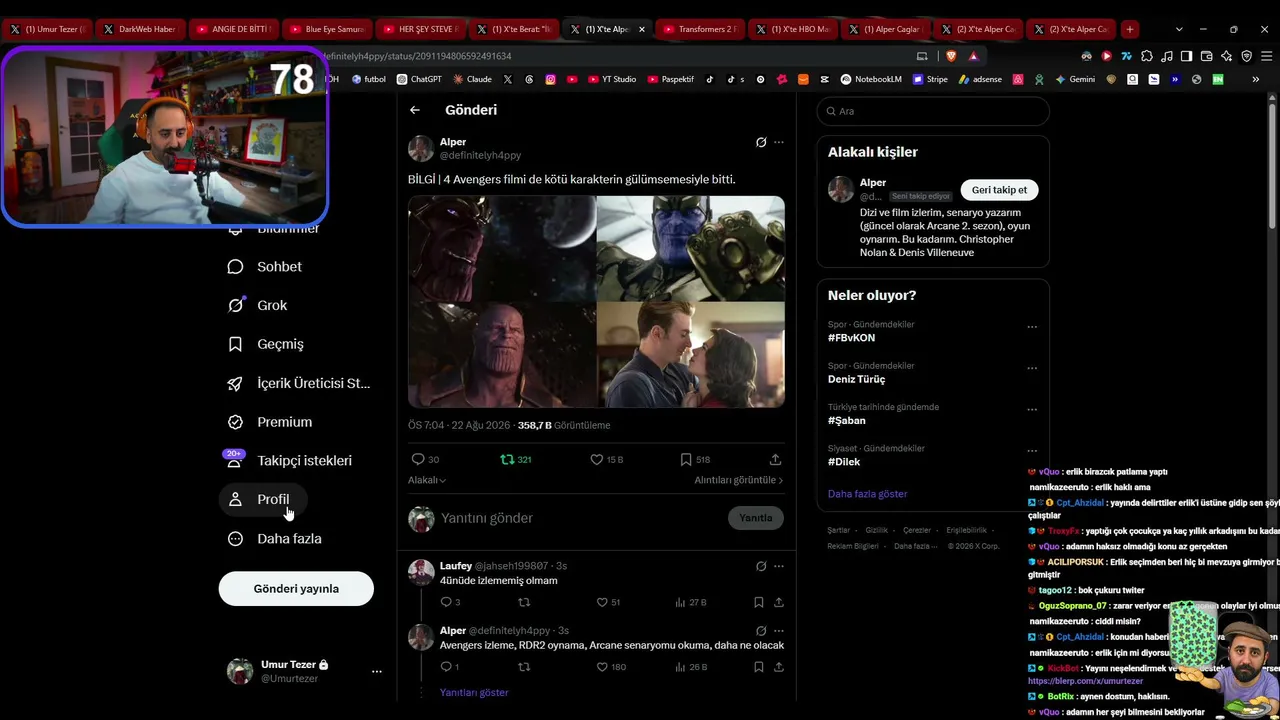Click the Ara search box

point(933,111)
